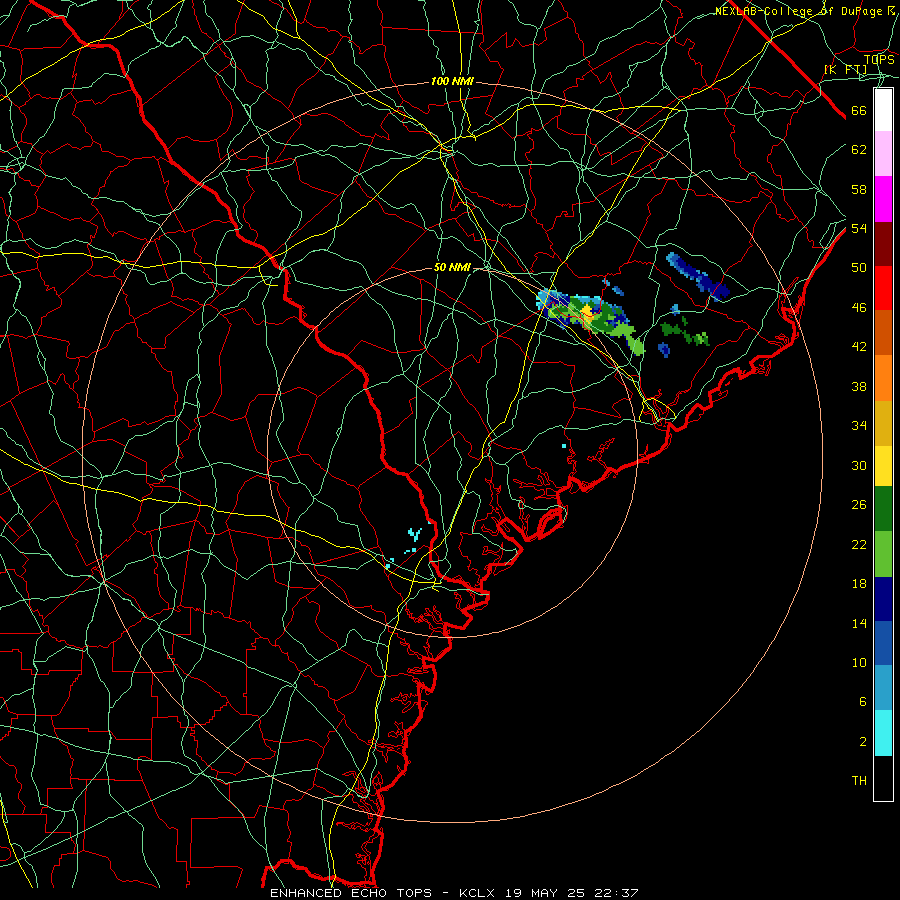Click the K FT units label
Image resolution: width=900 pixels, height=900 pixels.
click(846, 69)
